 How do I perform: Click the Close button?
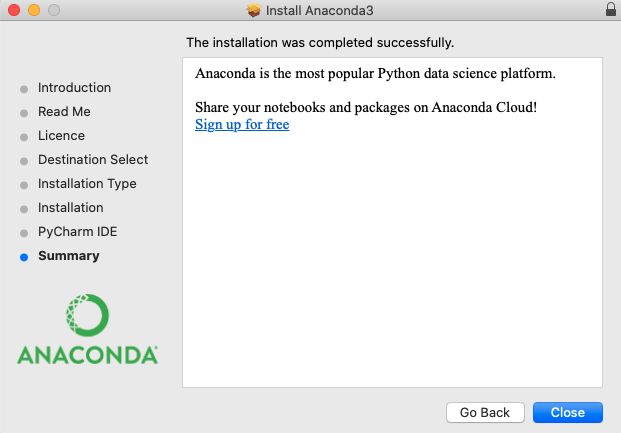(x=568, y=412)
